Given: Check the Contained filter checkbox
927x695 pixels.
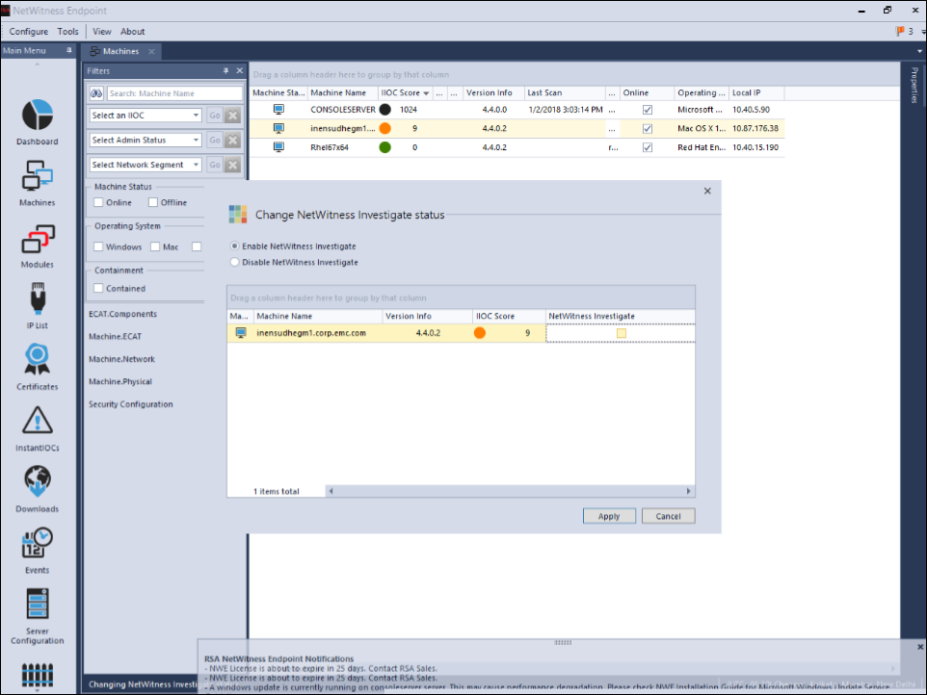Looking at the screenshot, I should [x=98, y=288].
